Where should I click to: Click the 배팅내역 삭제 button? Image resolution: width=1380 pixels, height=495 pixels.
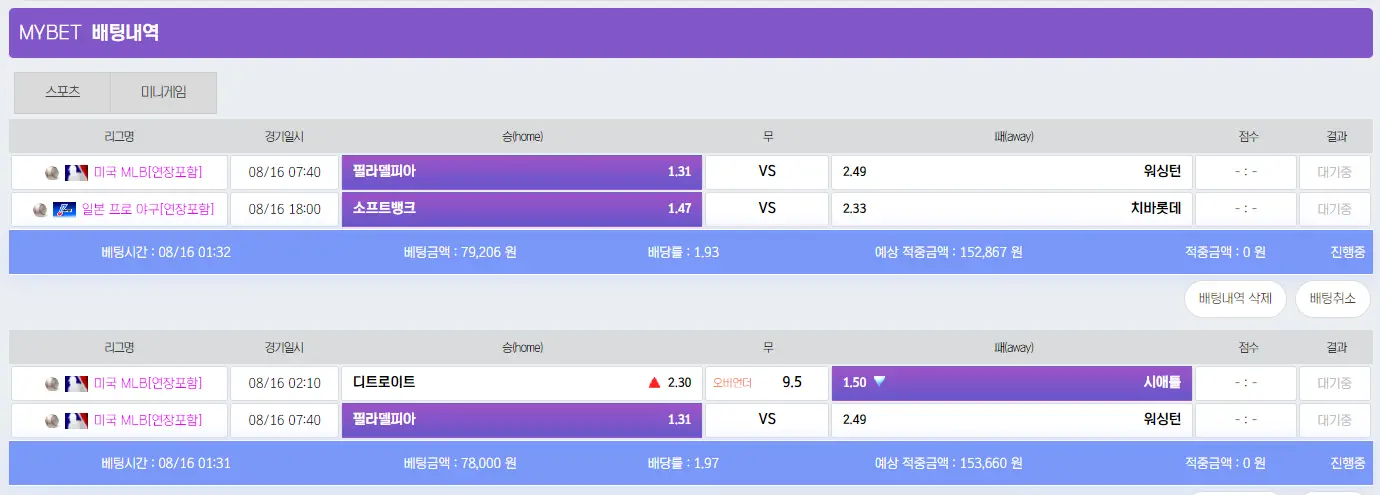pyautogui.click(x=1235, y=298)
